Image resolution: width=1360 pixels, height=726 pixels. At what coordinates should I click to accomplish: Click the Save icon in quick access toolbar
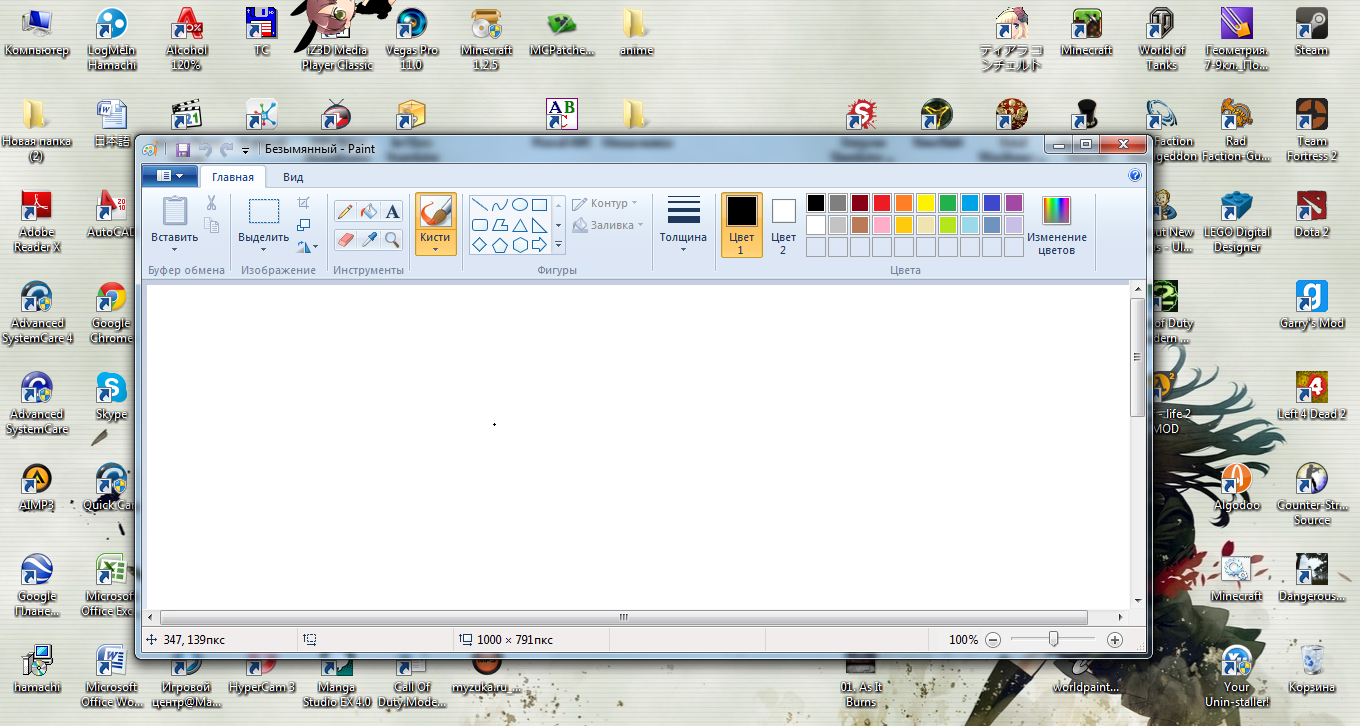pos(183,149)
